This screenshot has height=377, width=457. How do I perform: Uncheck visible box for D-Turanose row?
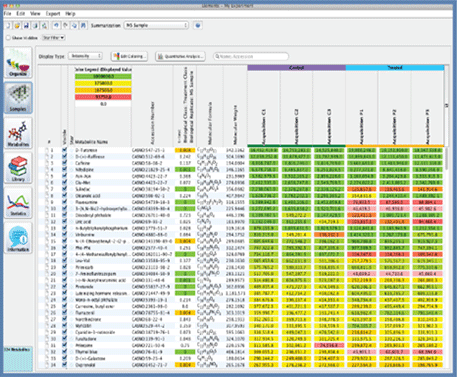point(65,150)
